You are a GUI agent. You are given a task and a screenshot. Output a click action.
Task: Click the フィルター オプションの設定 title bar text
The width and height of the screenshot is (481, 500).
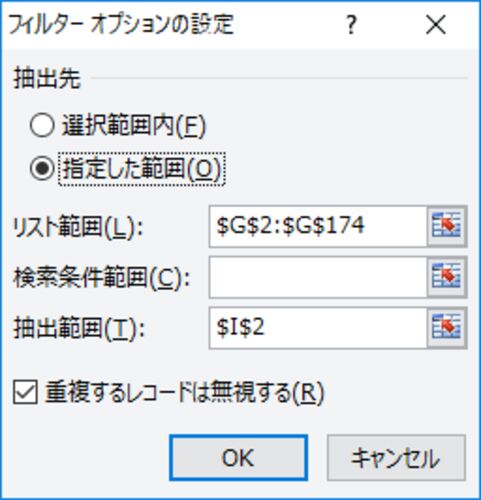pos(121,25)
